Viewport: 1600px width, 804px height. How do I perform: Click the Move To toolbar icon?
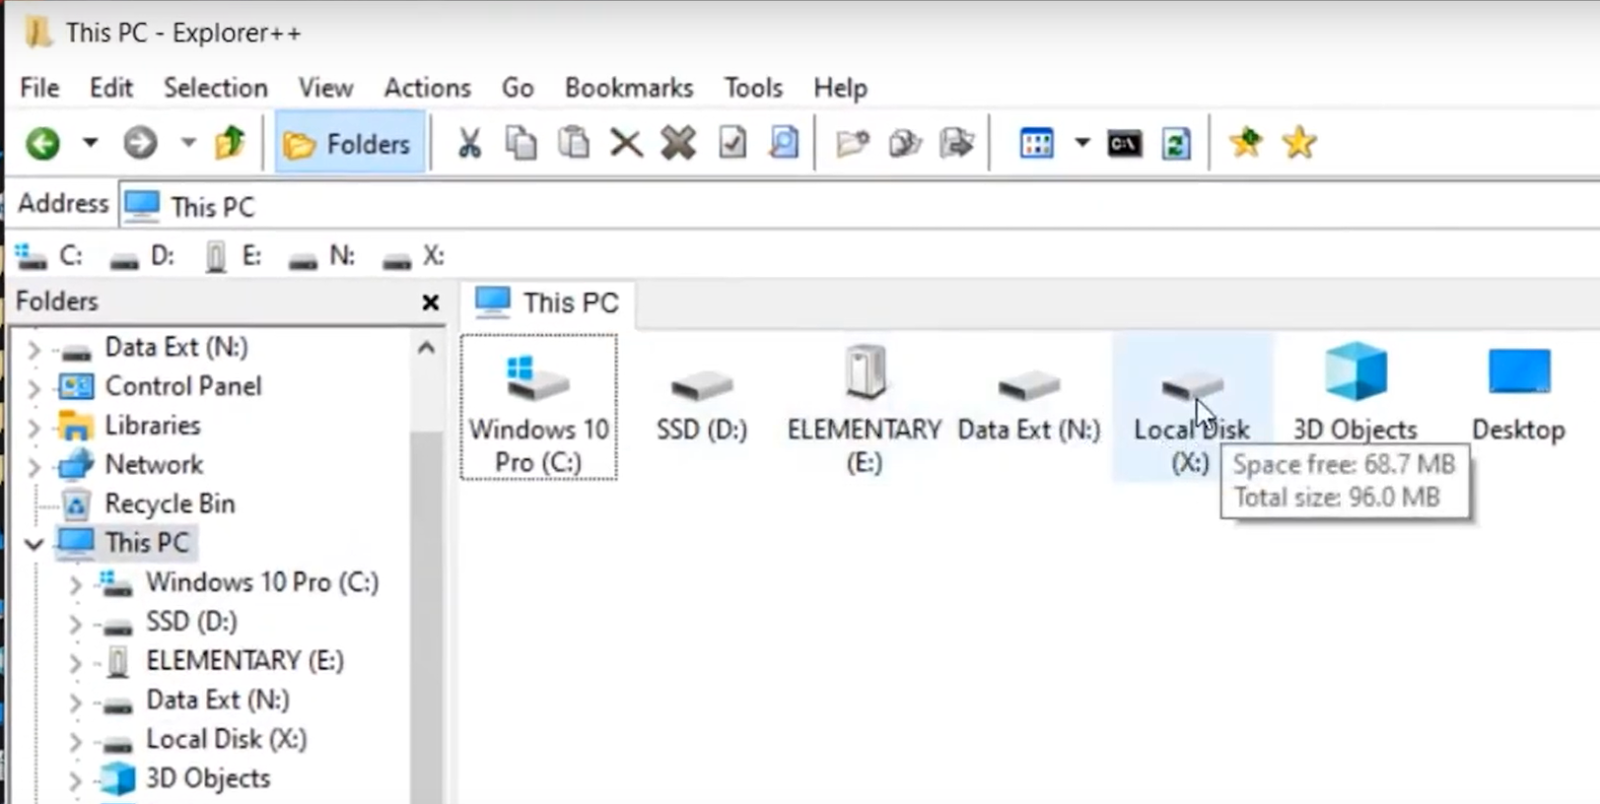point(957,144)
